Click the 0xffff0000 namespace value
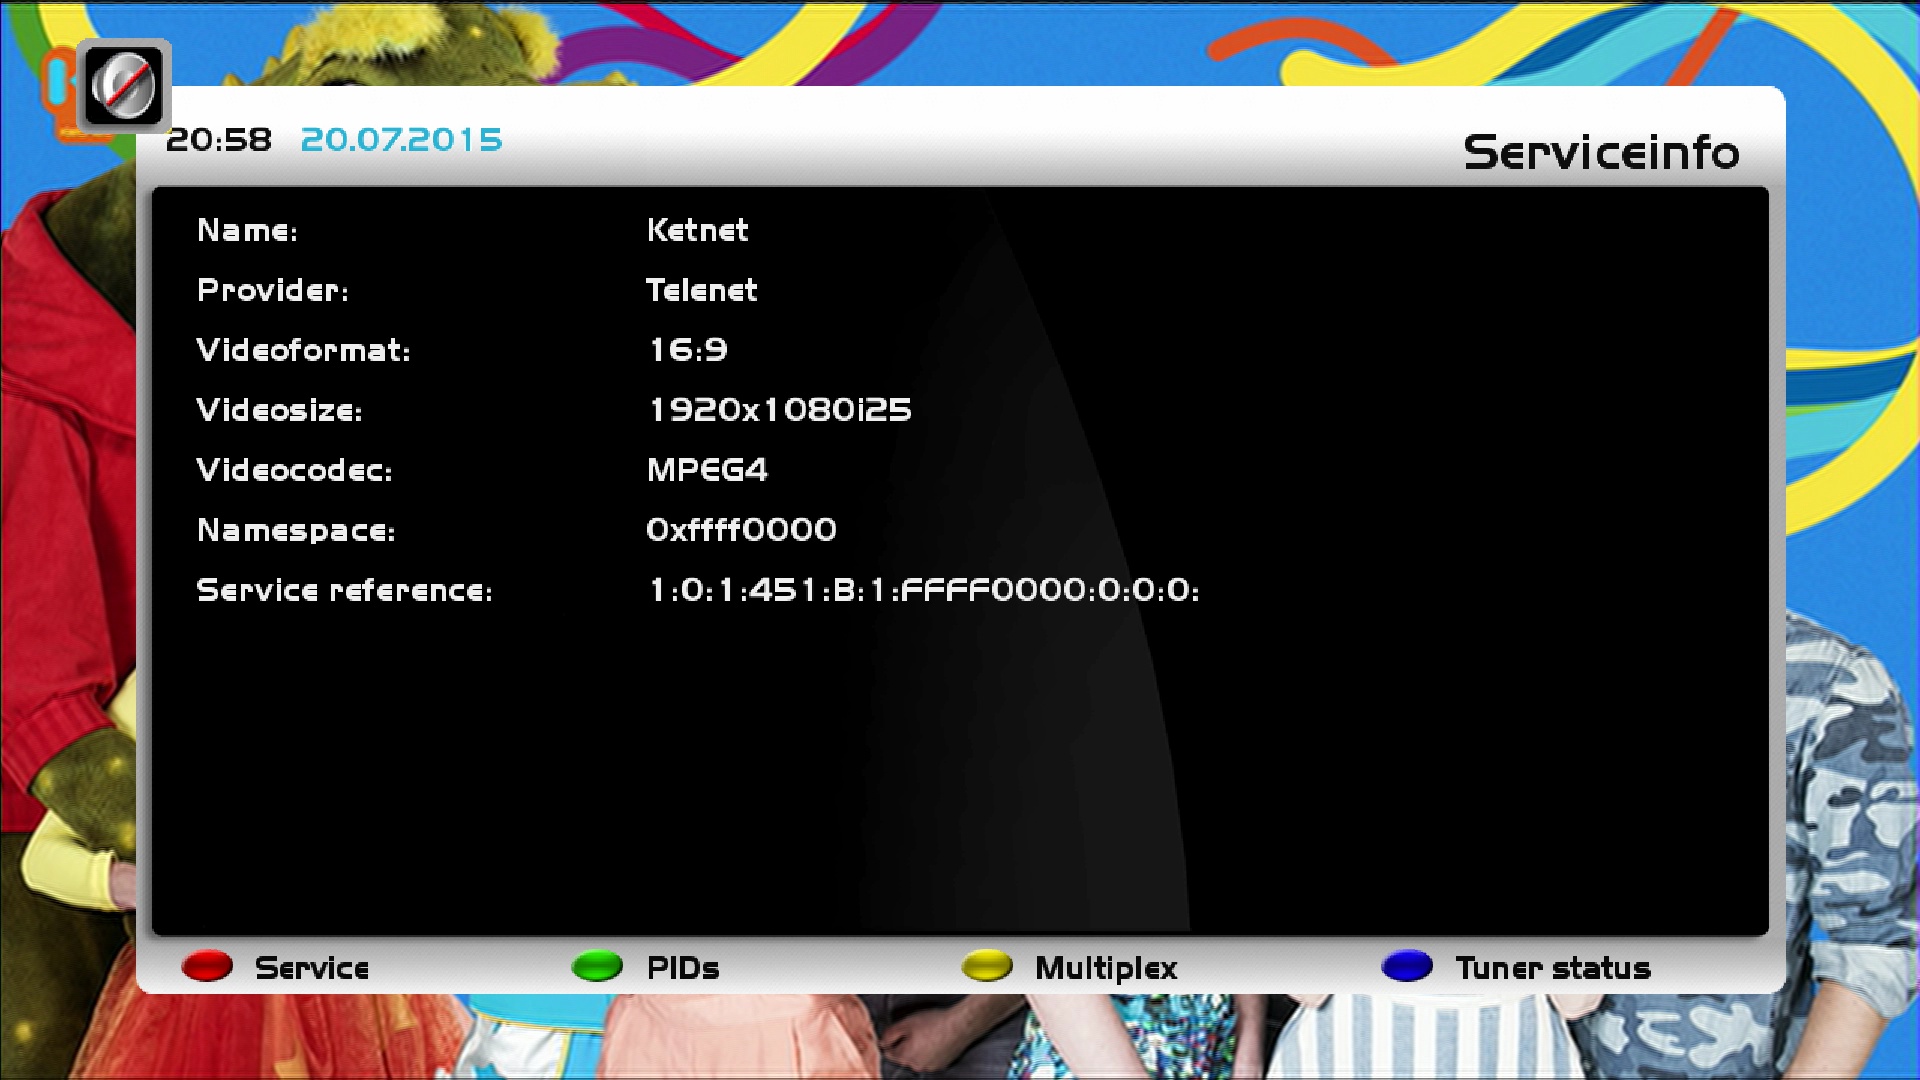Image resolution: width=1920 pixels, height=1080 pixels. (741, 530)
